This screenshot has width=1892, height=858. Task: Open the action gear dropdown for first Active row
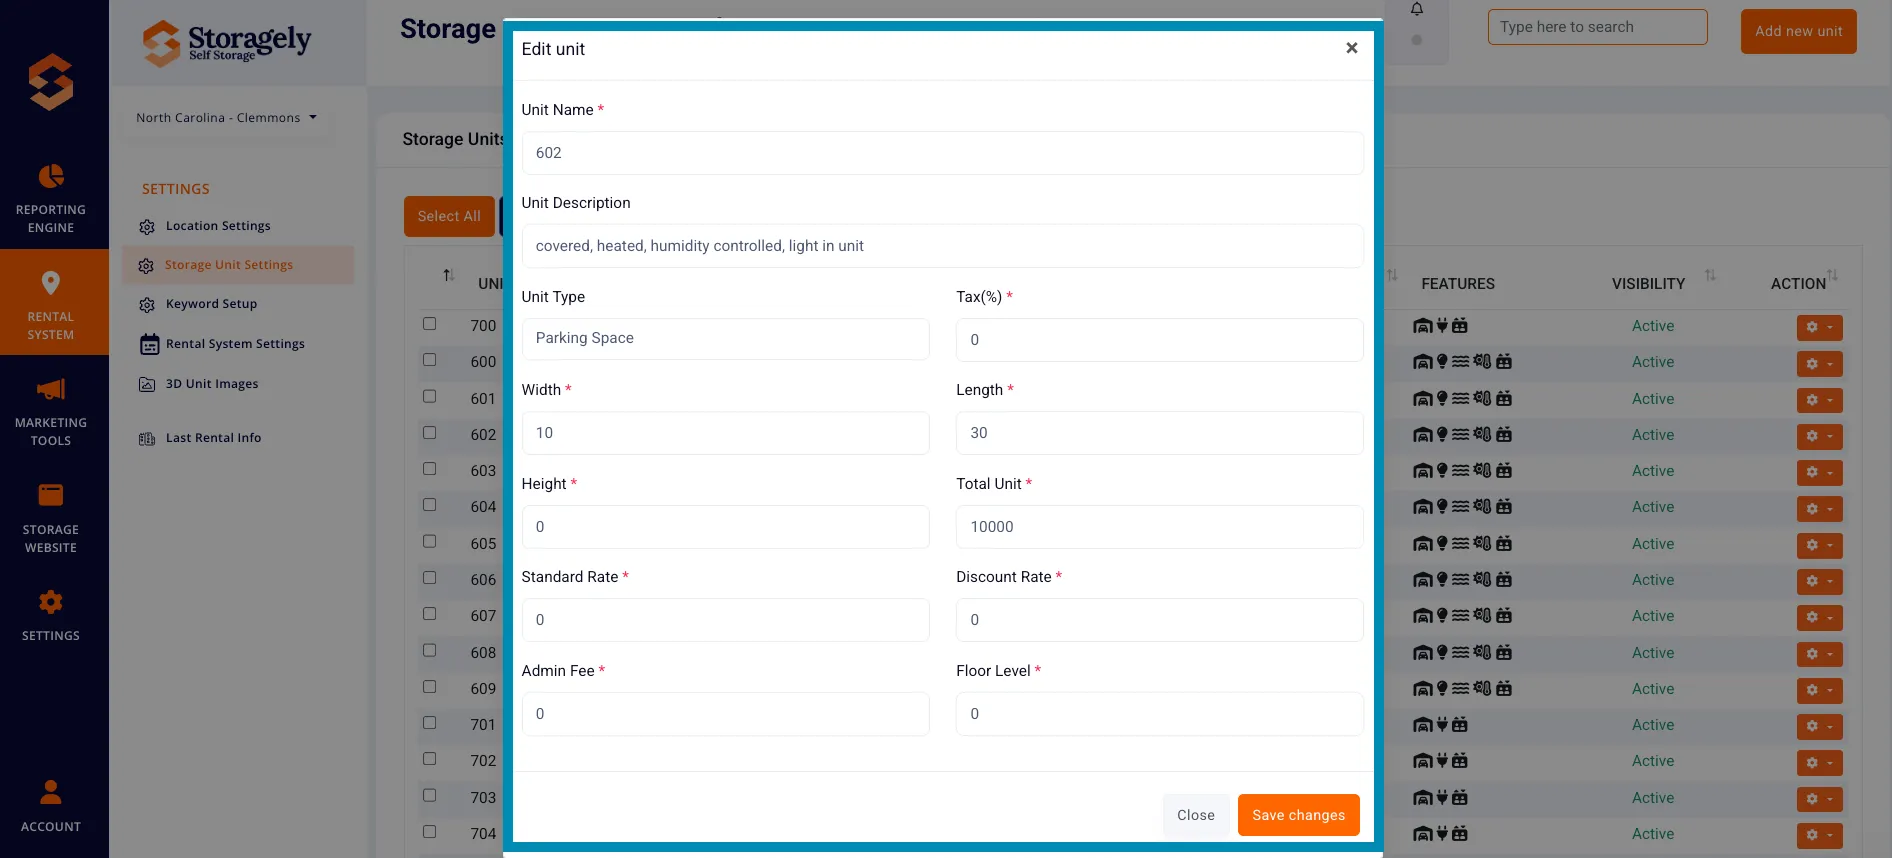coord(1819,327)
